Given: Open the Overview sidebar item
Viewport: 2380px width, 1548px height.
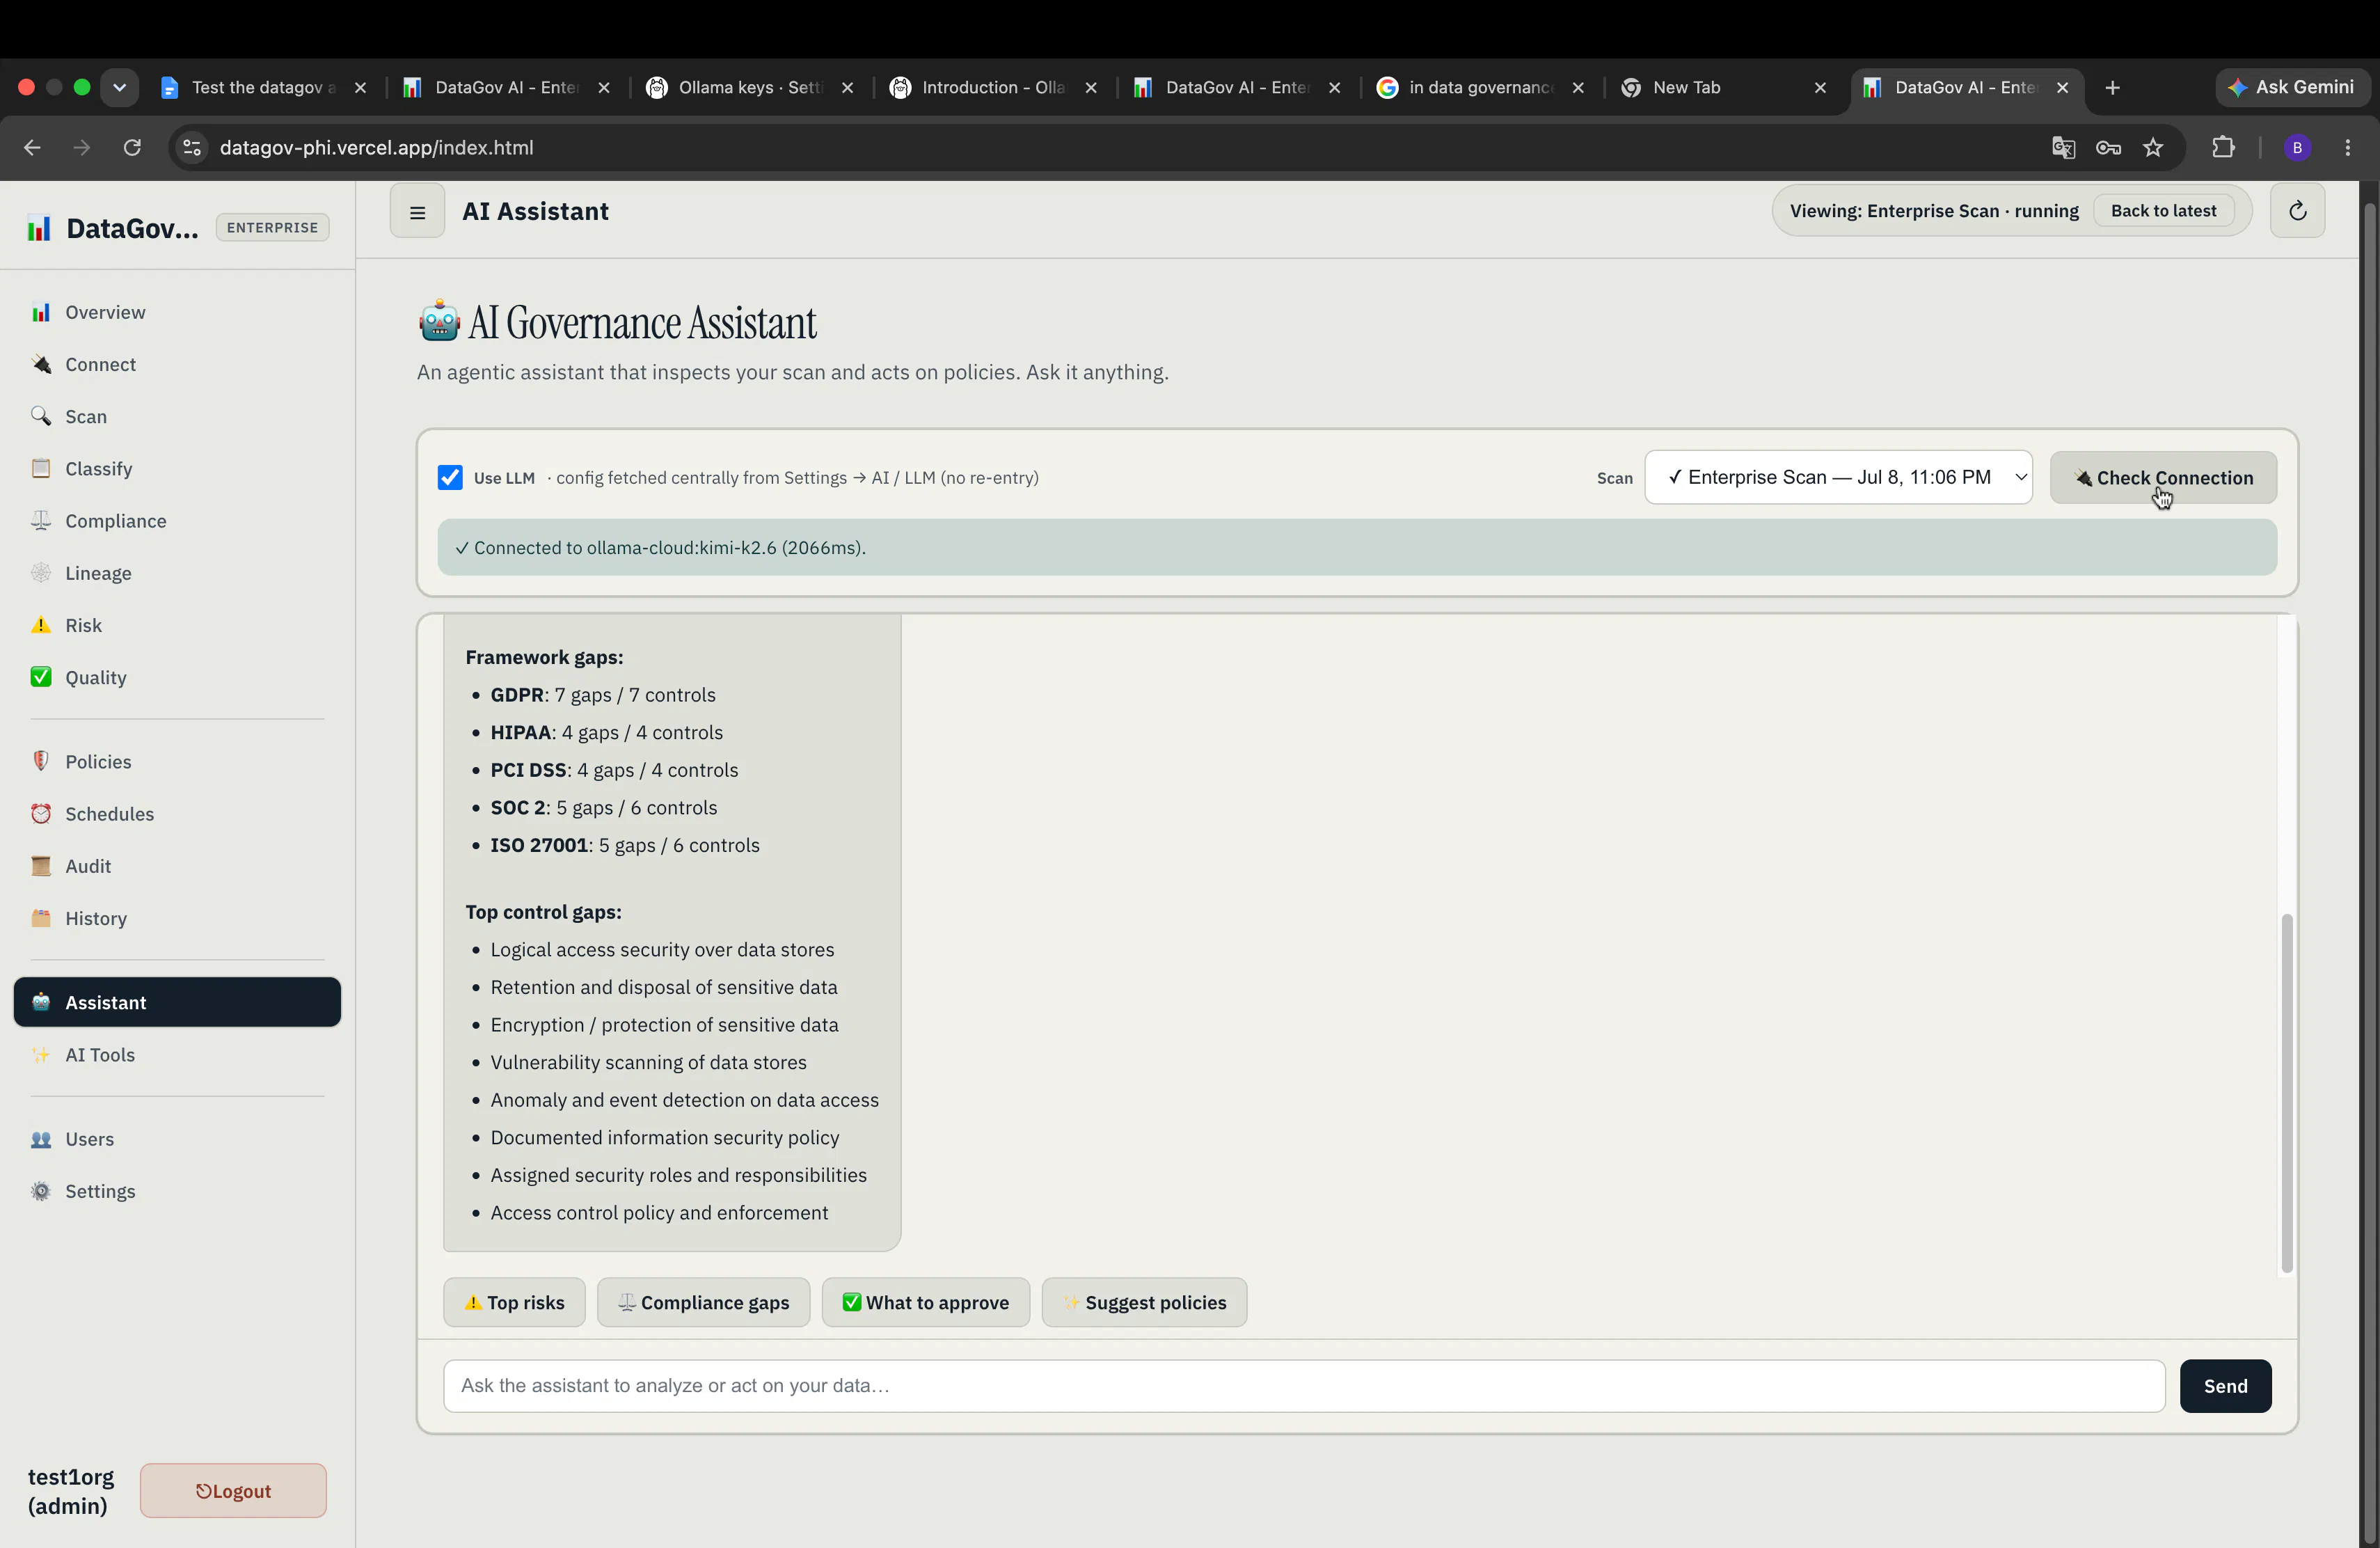Looking at the screenshot, I should [177, 312].
